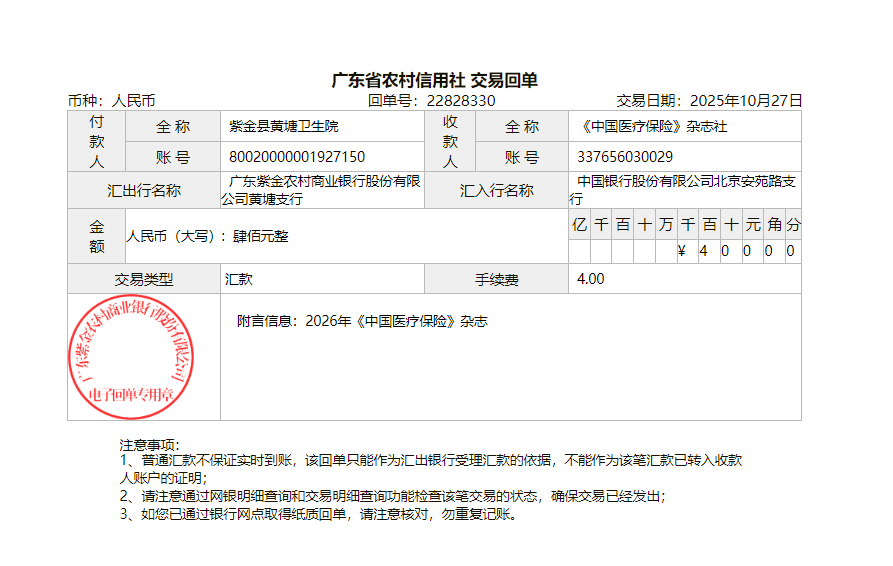
Task: Select payee account number 337656030029
Action: click(625, 157)
